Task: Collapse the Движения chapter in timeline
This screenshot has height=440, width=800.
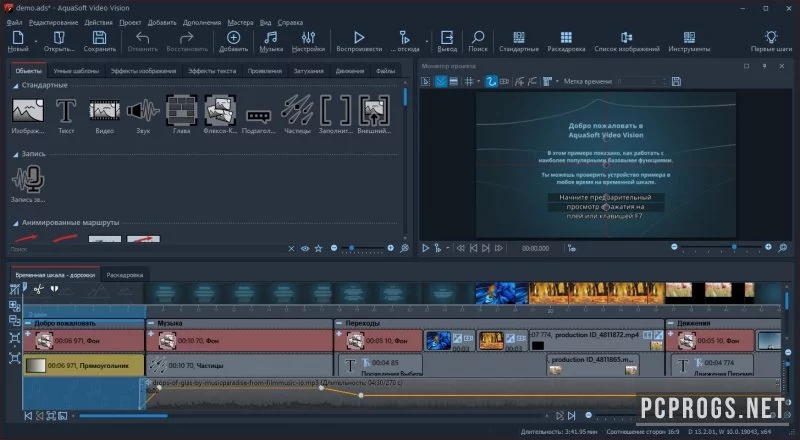Action: click(671, 323)
